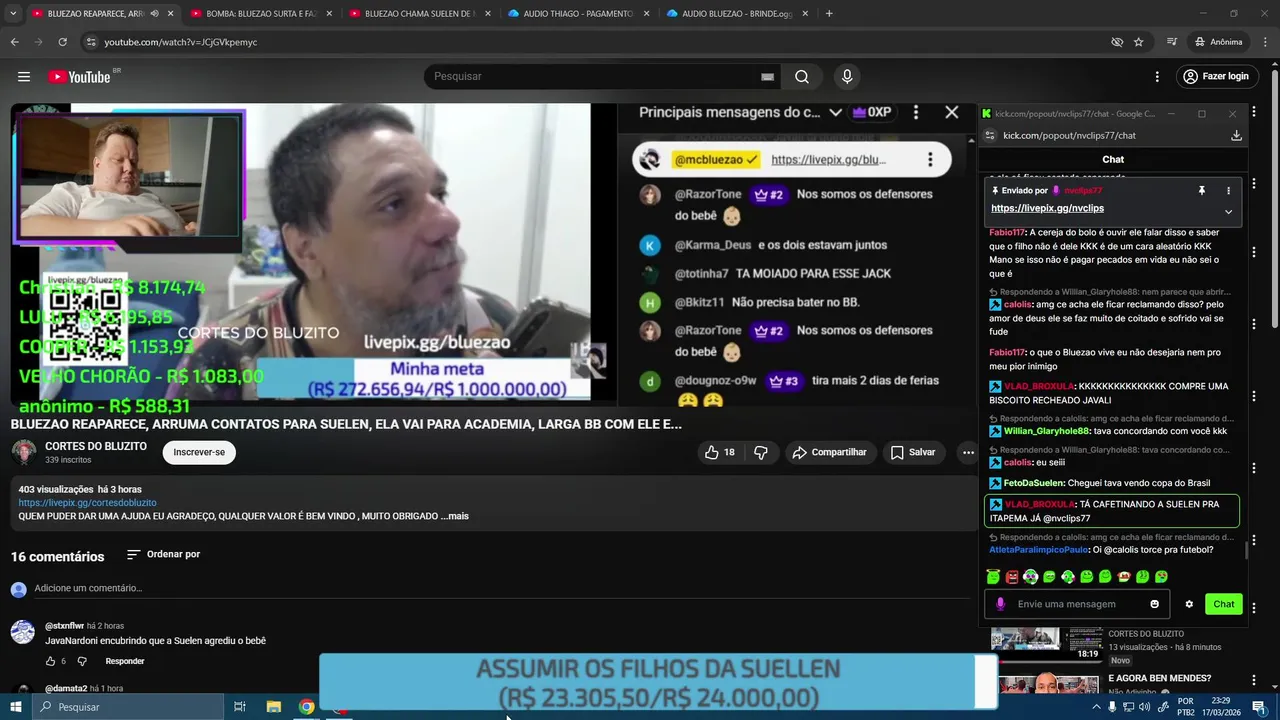Dislike the comment by @stxnflwr

(82, 661)
